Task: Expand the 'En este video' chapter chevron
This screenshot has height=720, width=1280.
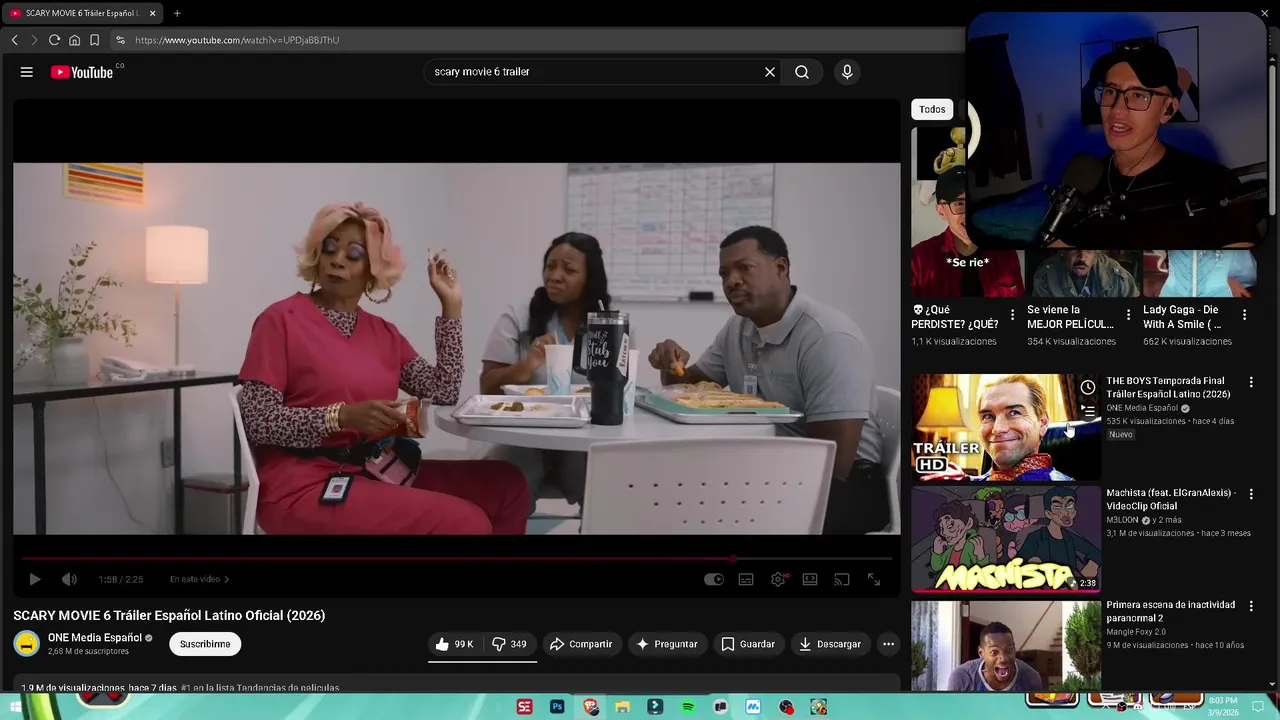Action: click(x=226, y=579)
